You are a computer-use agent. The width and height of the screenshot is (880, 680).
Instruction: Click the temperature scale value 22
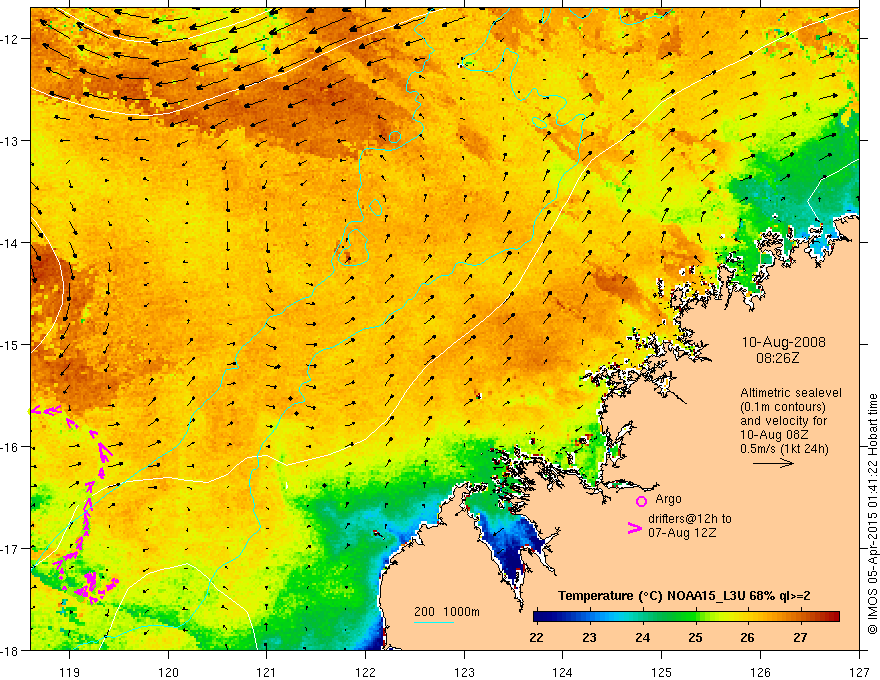tap(536, 637)
